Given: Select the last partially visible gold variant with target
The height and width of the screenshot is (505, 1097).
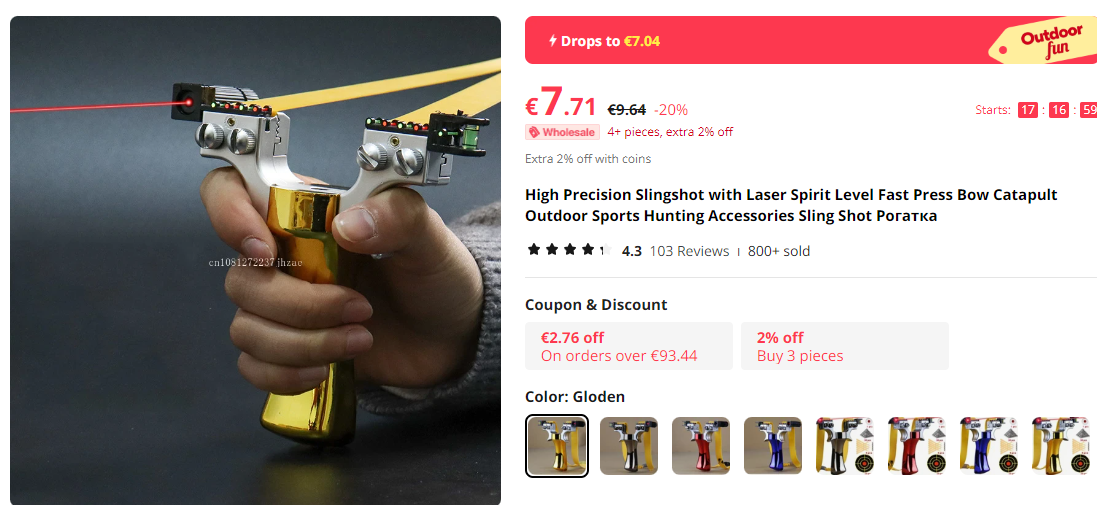Looking at the screenshot, I should pyautogui.click(x=1061, y=446).
